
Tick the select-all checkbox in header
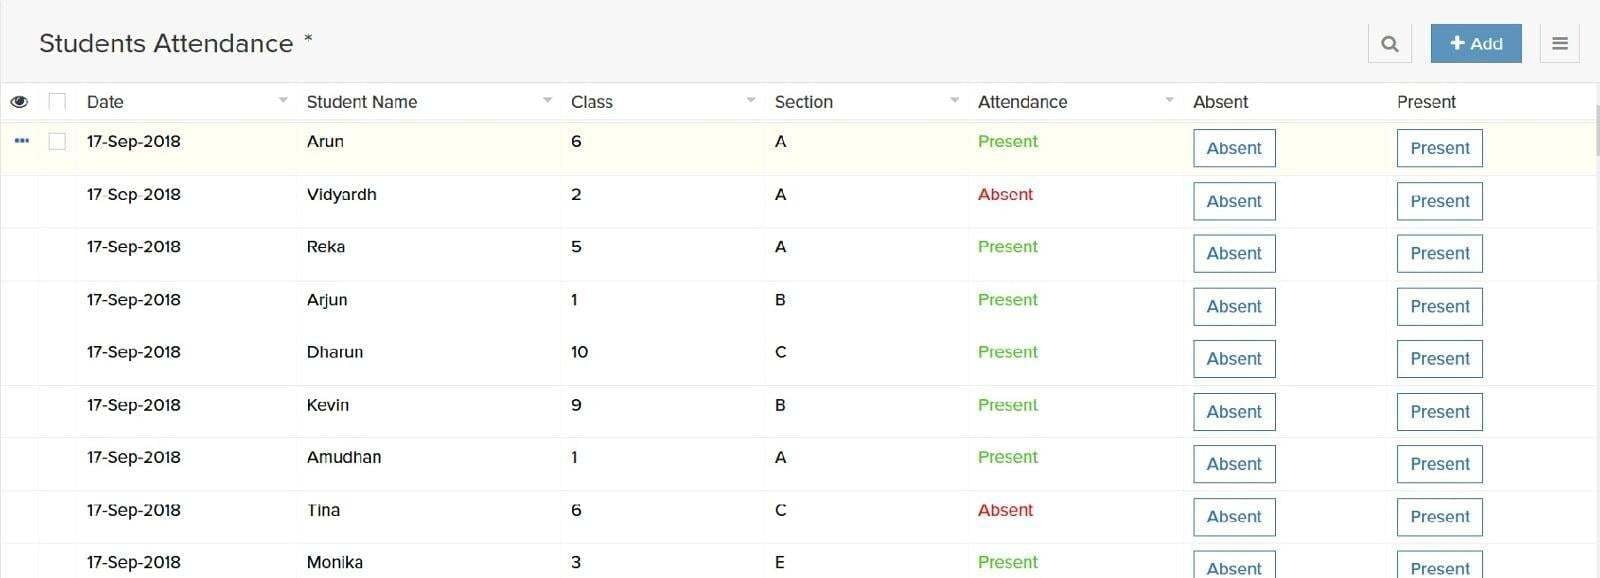coord(57,102)
